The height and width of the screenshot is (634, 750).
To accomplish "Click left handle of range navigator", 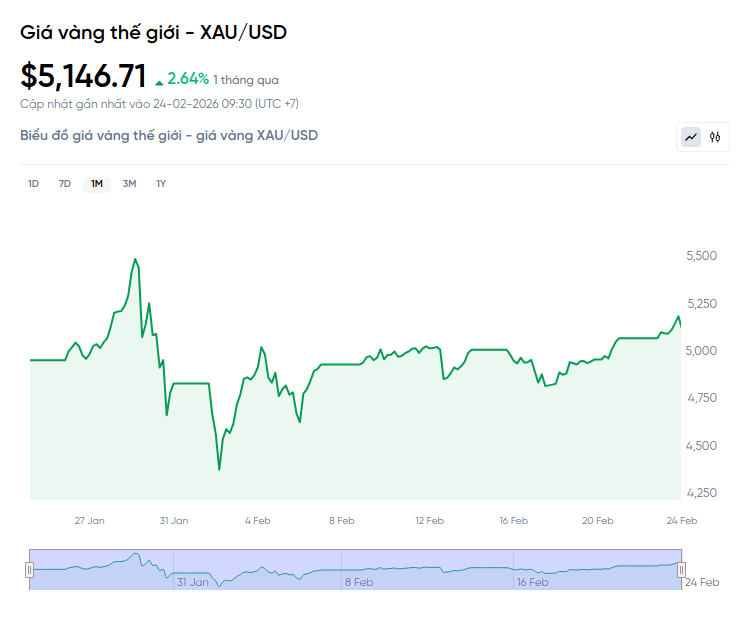I will coord(29,570).
